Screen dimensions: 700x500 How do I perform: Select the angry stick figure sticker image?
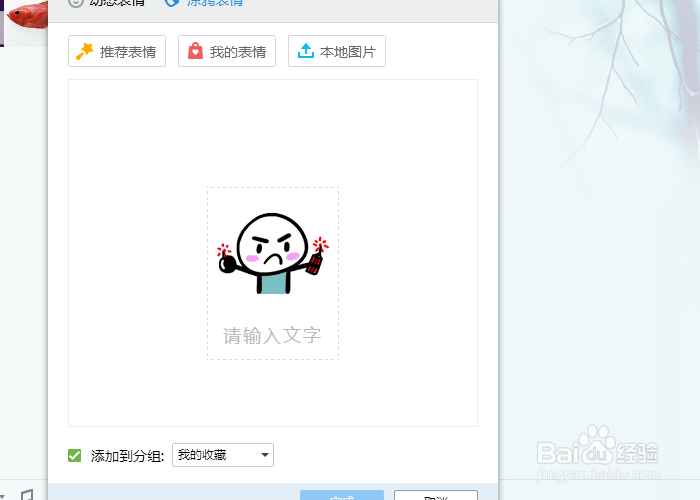point(273,254)
